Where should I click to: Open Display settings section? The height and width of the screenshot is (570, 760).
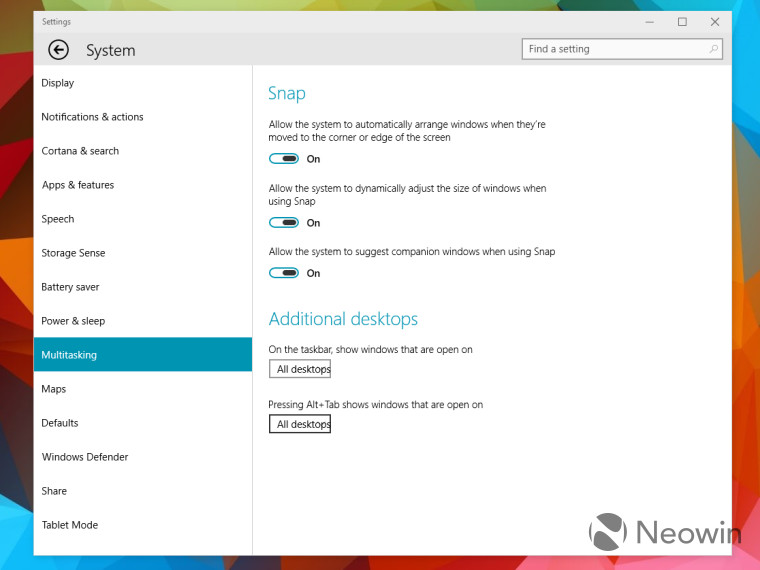pyautogui.click(x=58, y=83)
